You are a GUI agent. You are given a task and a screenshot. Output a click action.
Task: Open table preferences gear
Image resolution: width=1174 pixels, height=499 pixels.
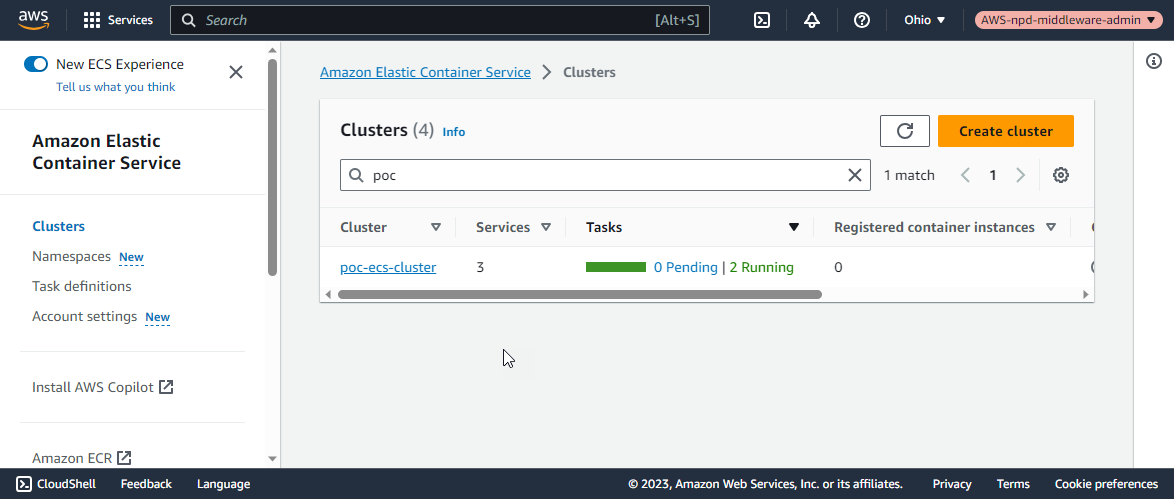tap(1060, 175)
